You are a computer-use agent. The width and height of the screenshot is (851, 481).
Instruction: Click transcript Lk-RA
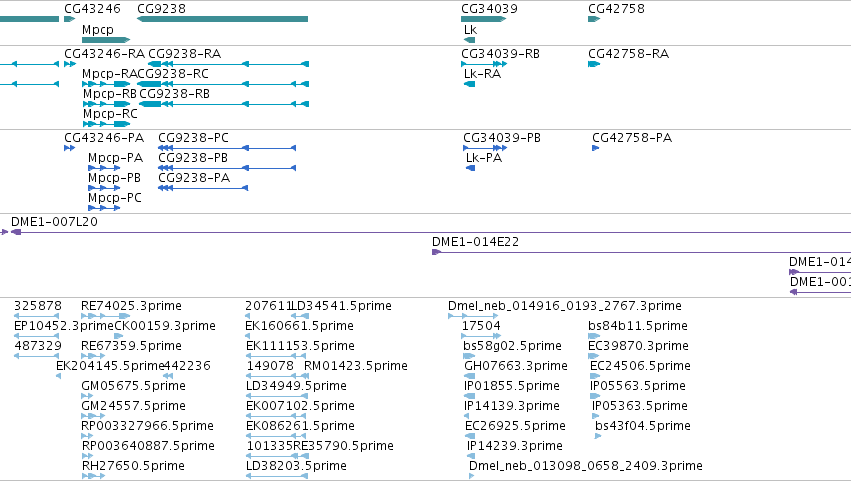tap(482, 74)
